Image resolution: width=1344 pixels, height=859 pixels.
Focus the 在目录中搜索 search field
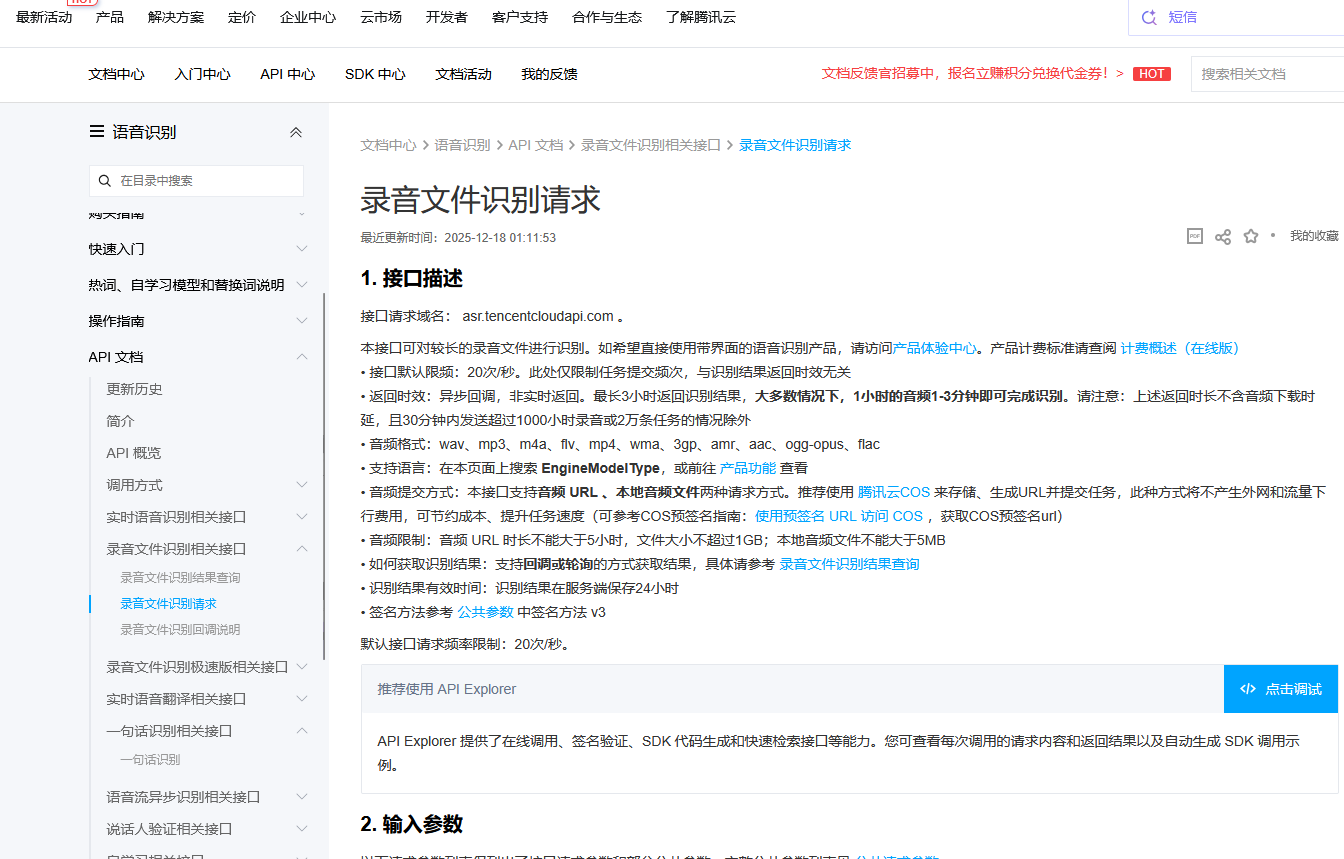pyautogui.click(x=196, y=181)
